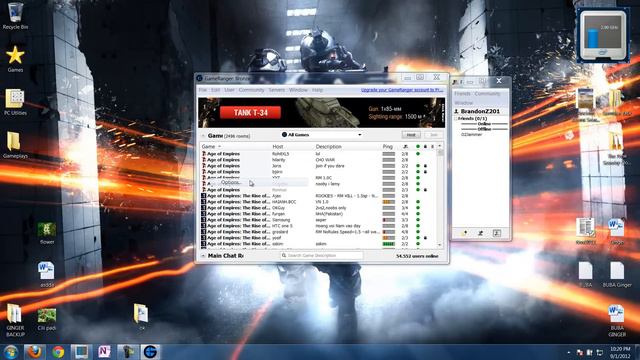Open the Recycle Bin desktop icon
Image resolution: width=640 pixels, height=360 pixels.
15,16
